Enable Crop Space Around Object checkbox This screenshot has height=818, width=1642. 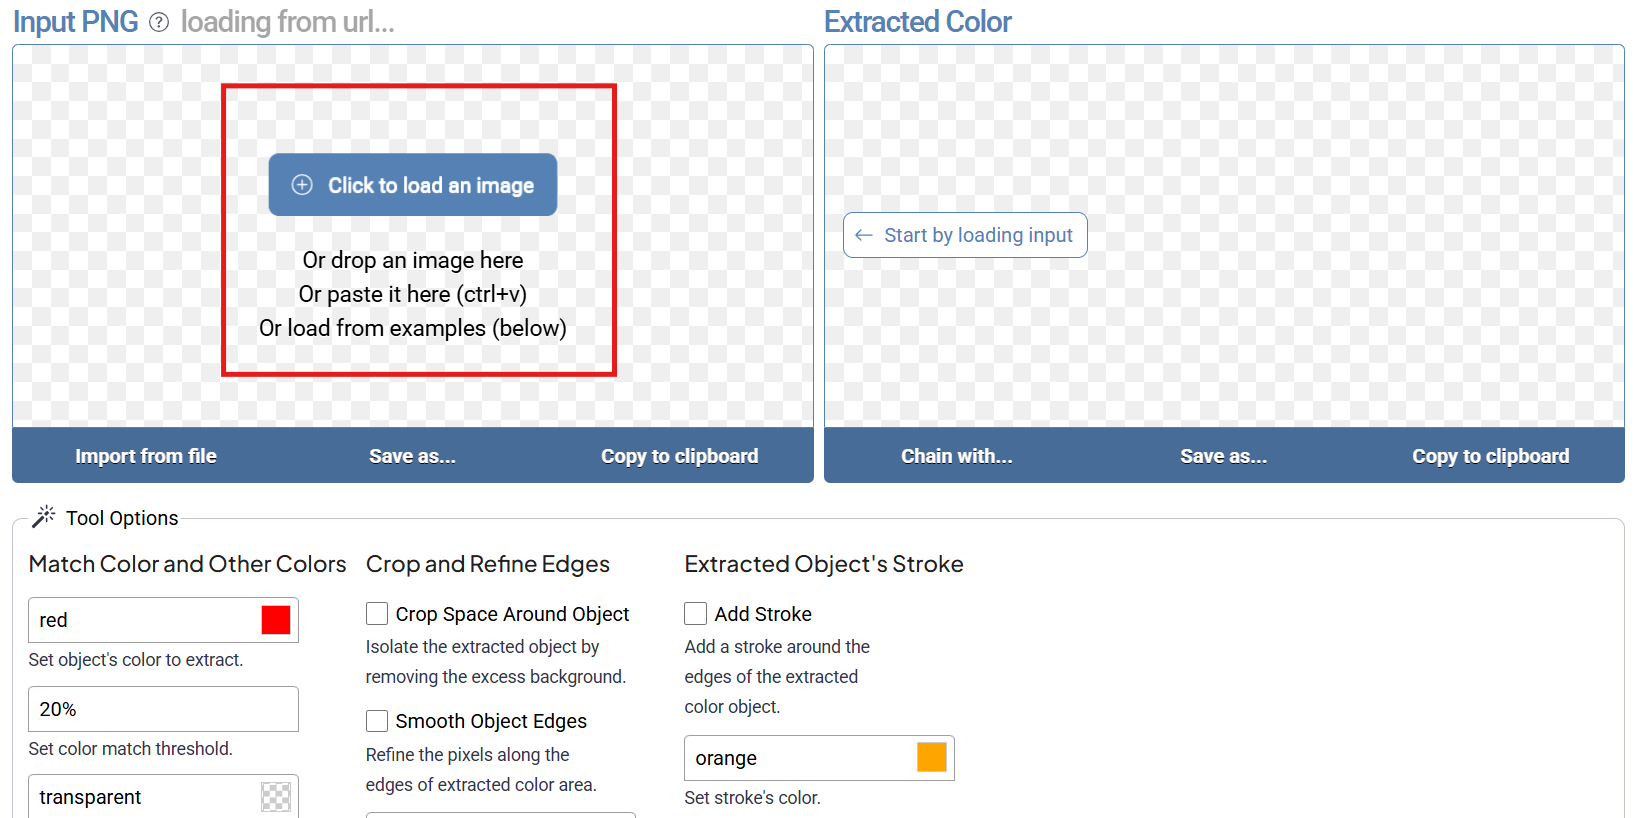377,613
